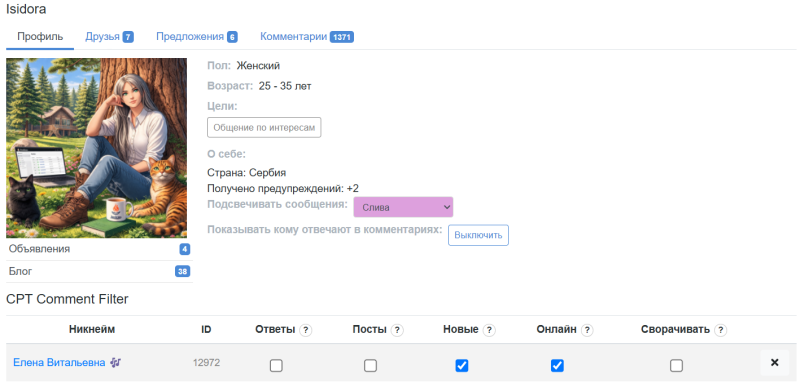Viewport: 800px width, 383px height.
Task: Open help icon next to Посты column
Action: click(x=397, y=330)
